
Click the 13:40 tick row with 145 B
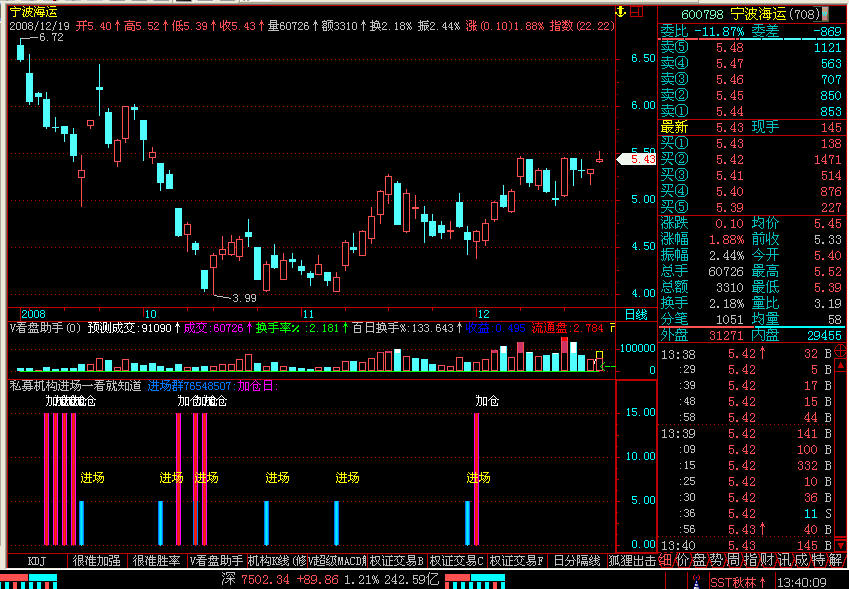(x=745, y=546)
